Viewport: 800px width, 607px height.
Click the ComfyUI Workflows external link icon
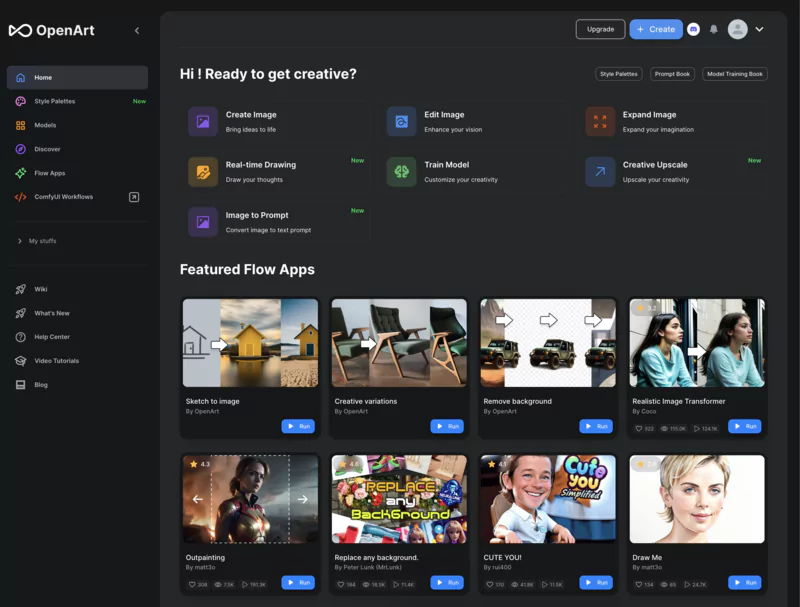134,197
